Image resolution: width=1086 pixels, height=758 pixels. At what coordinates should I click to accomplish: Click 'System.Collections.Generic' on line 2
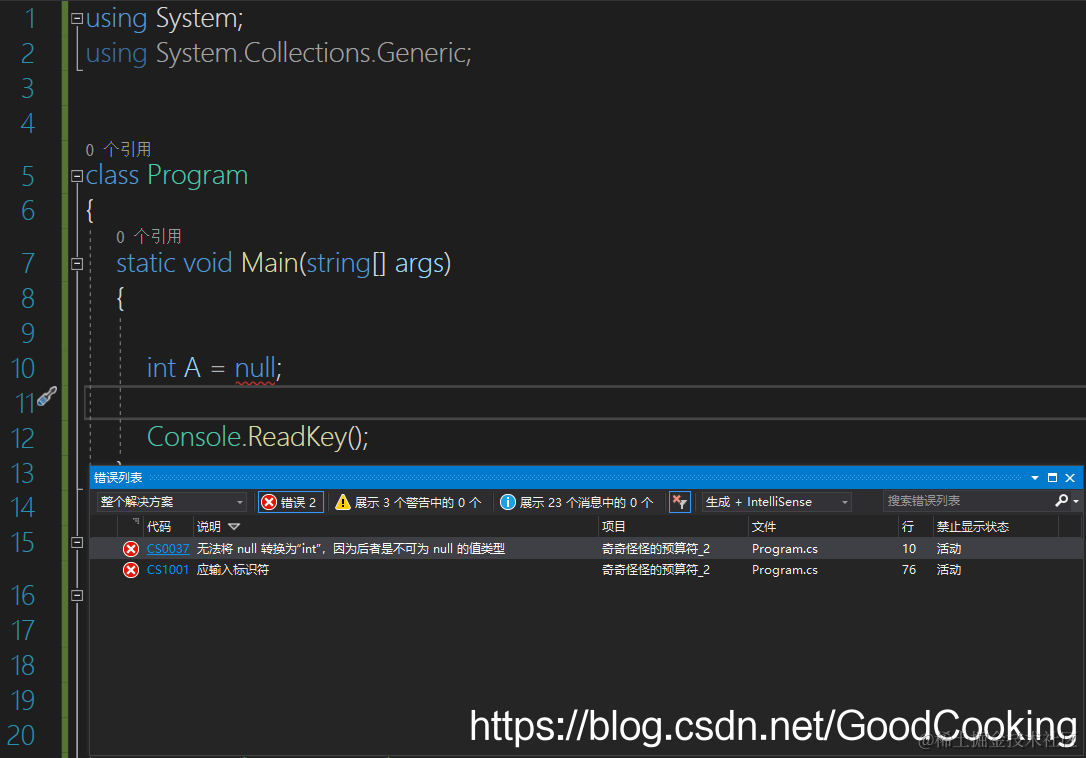click(310, 53)
